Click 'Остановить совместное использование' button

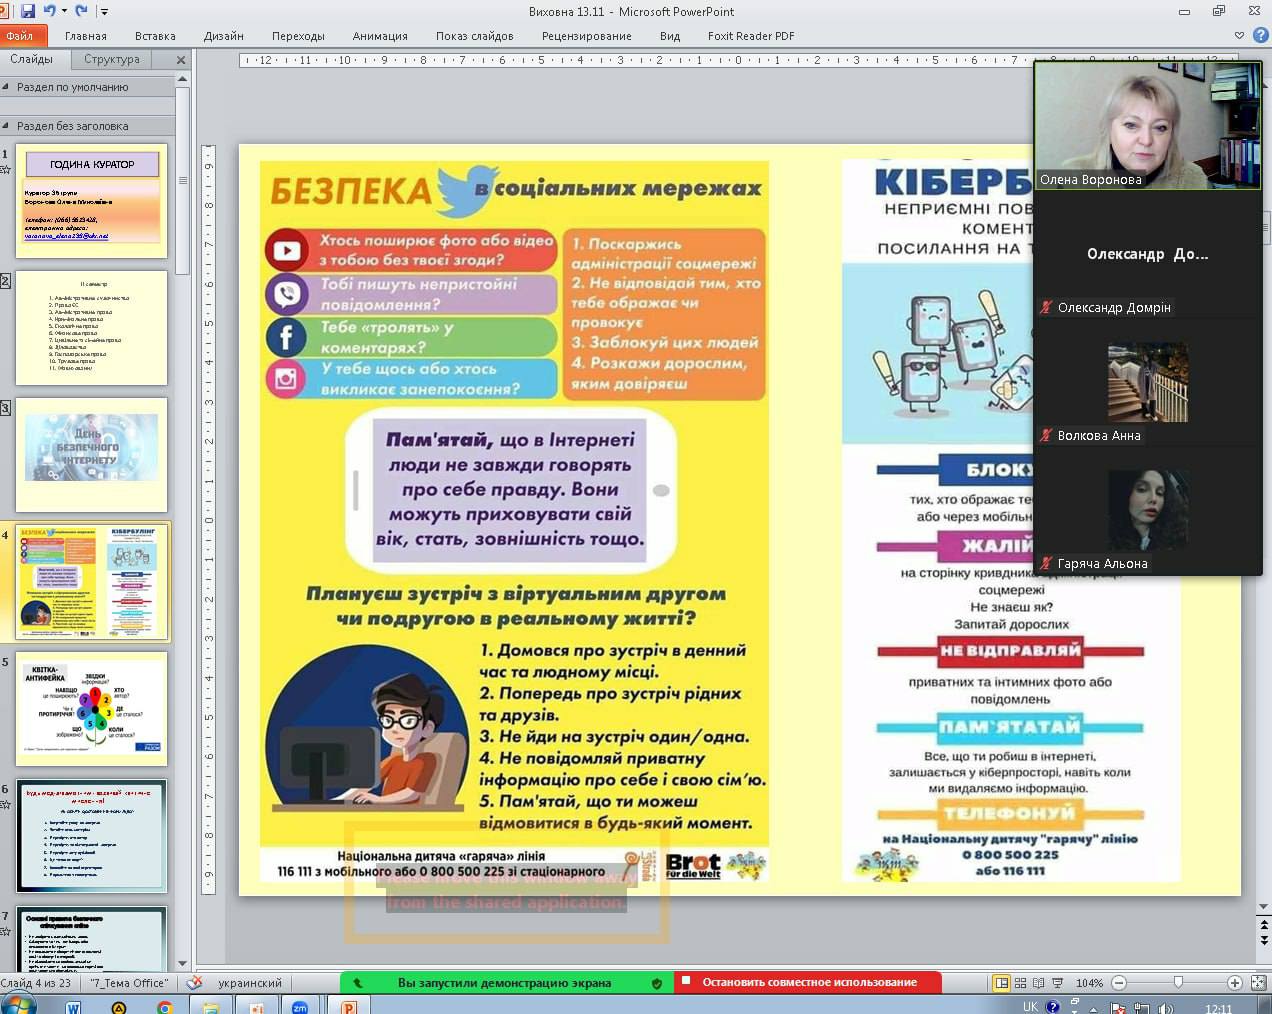808,982
